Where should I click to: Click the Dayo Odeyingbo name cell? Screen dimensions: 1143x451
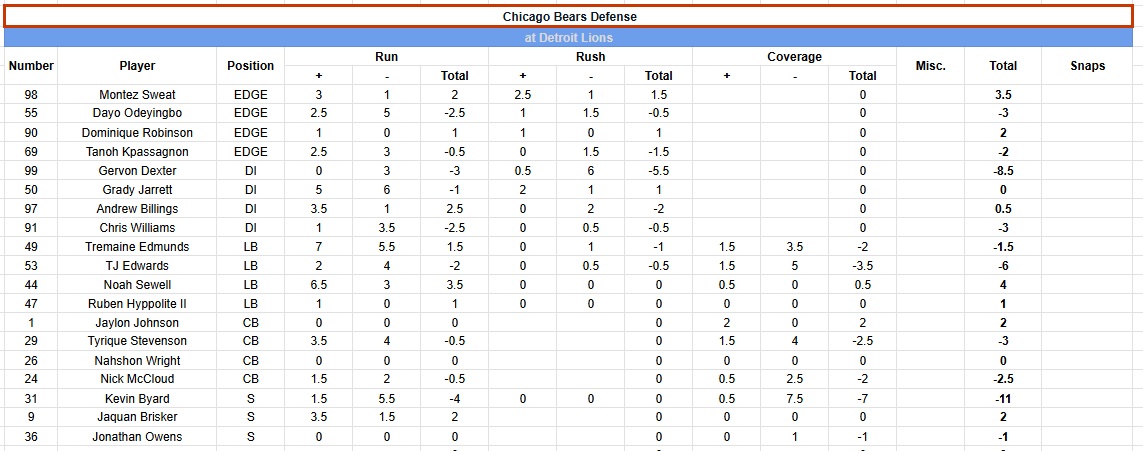point(137,114)
